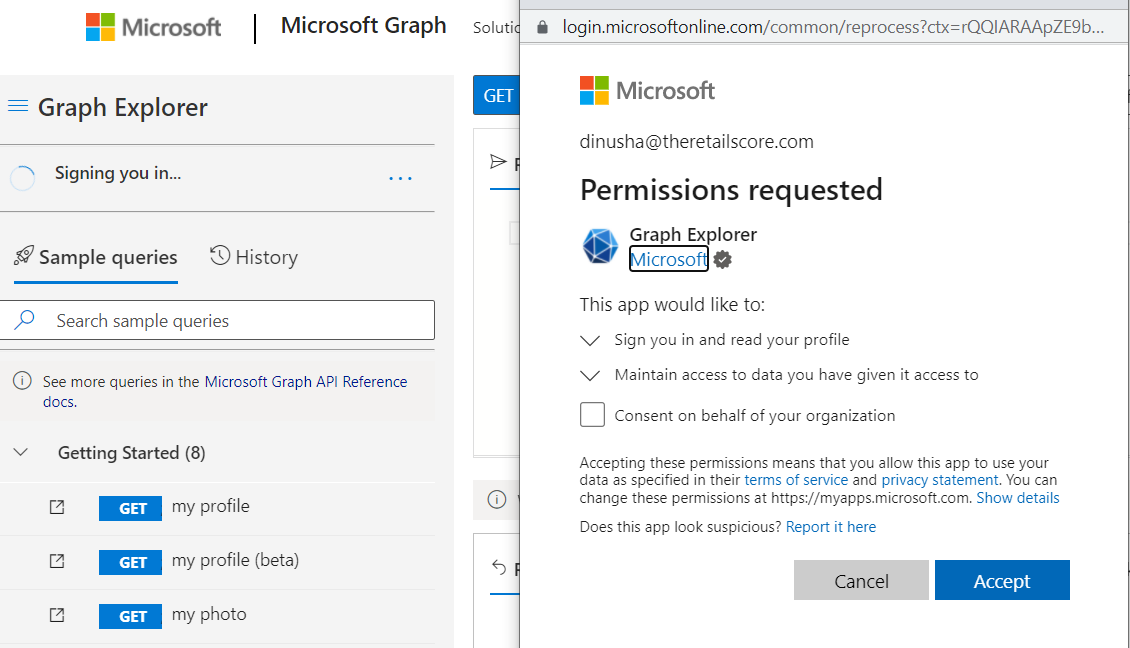Click the Report it here link
The image size is (1130, 648).
tap(831, 527)
